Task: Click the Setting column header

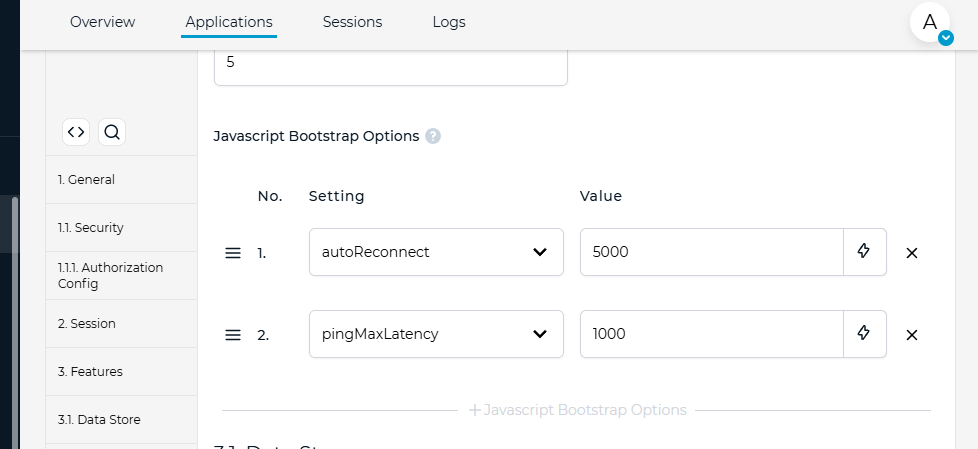Action: tap(336, 196)
